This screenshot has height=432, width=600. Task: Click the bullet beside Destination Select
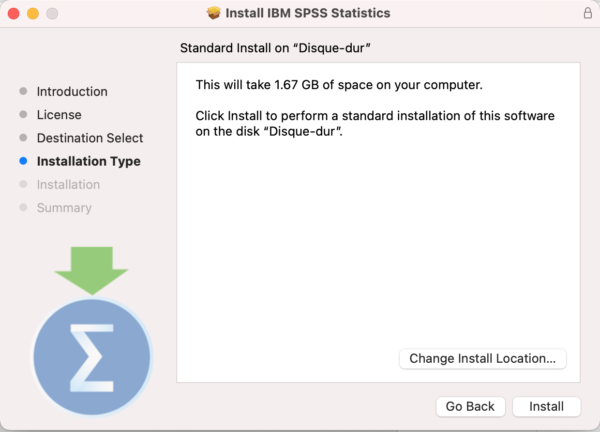click(x=23, y=137)
